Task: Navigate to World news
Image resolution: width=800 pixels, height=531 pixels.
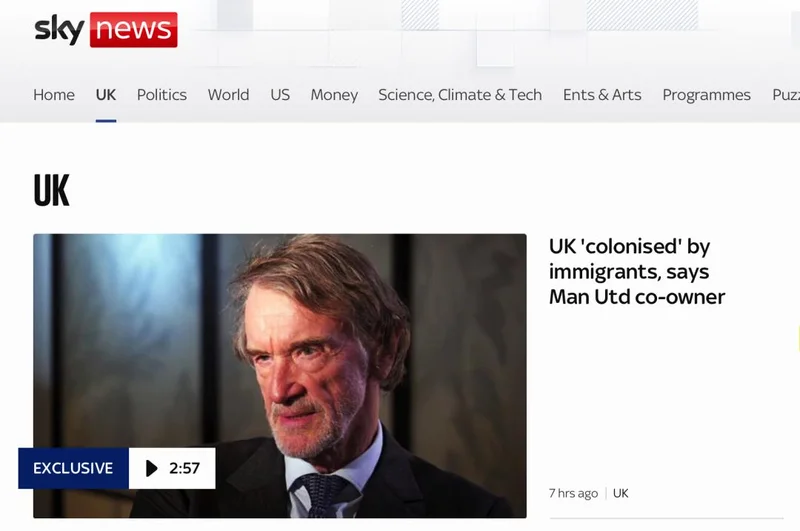Action: 228,95
